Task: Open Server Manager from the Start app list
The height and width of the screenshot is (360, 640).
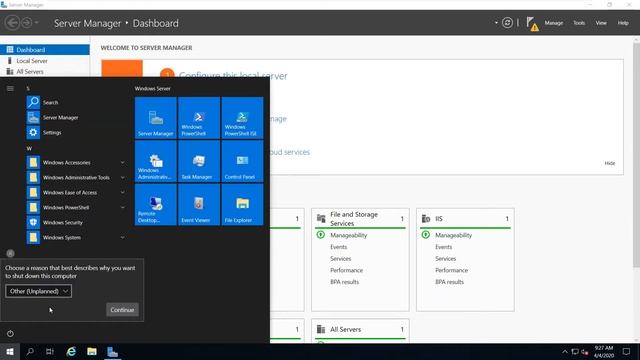Action: [76, 118]
